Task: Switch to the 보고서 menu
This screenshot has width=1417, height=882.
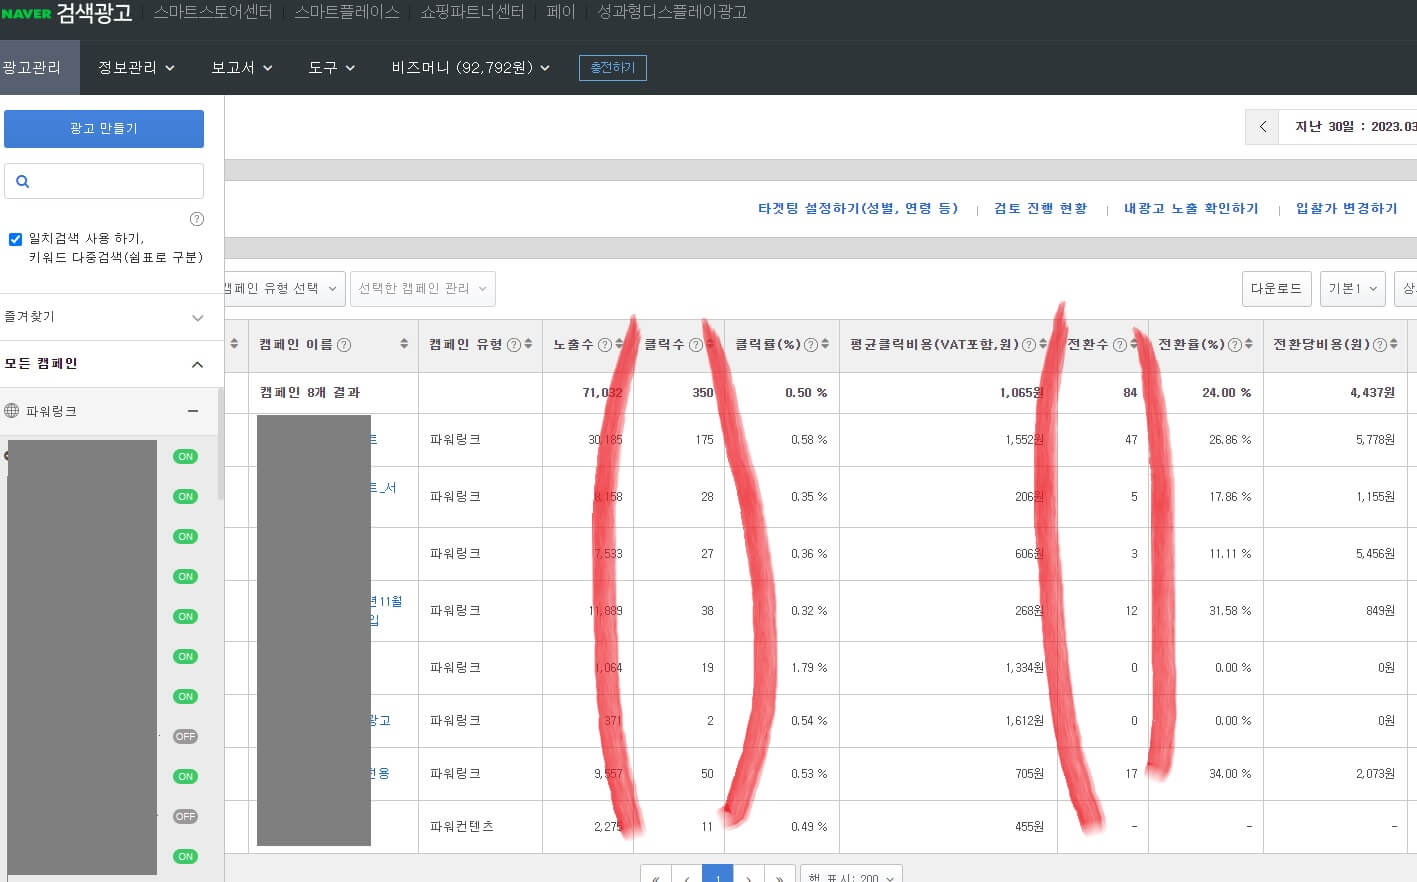Action: tap(240, 67)
